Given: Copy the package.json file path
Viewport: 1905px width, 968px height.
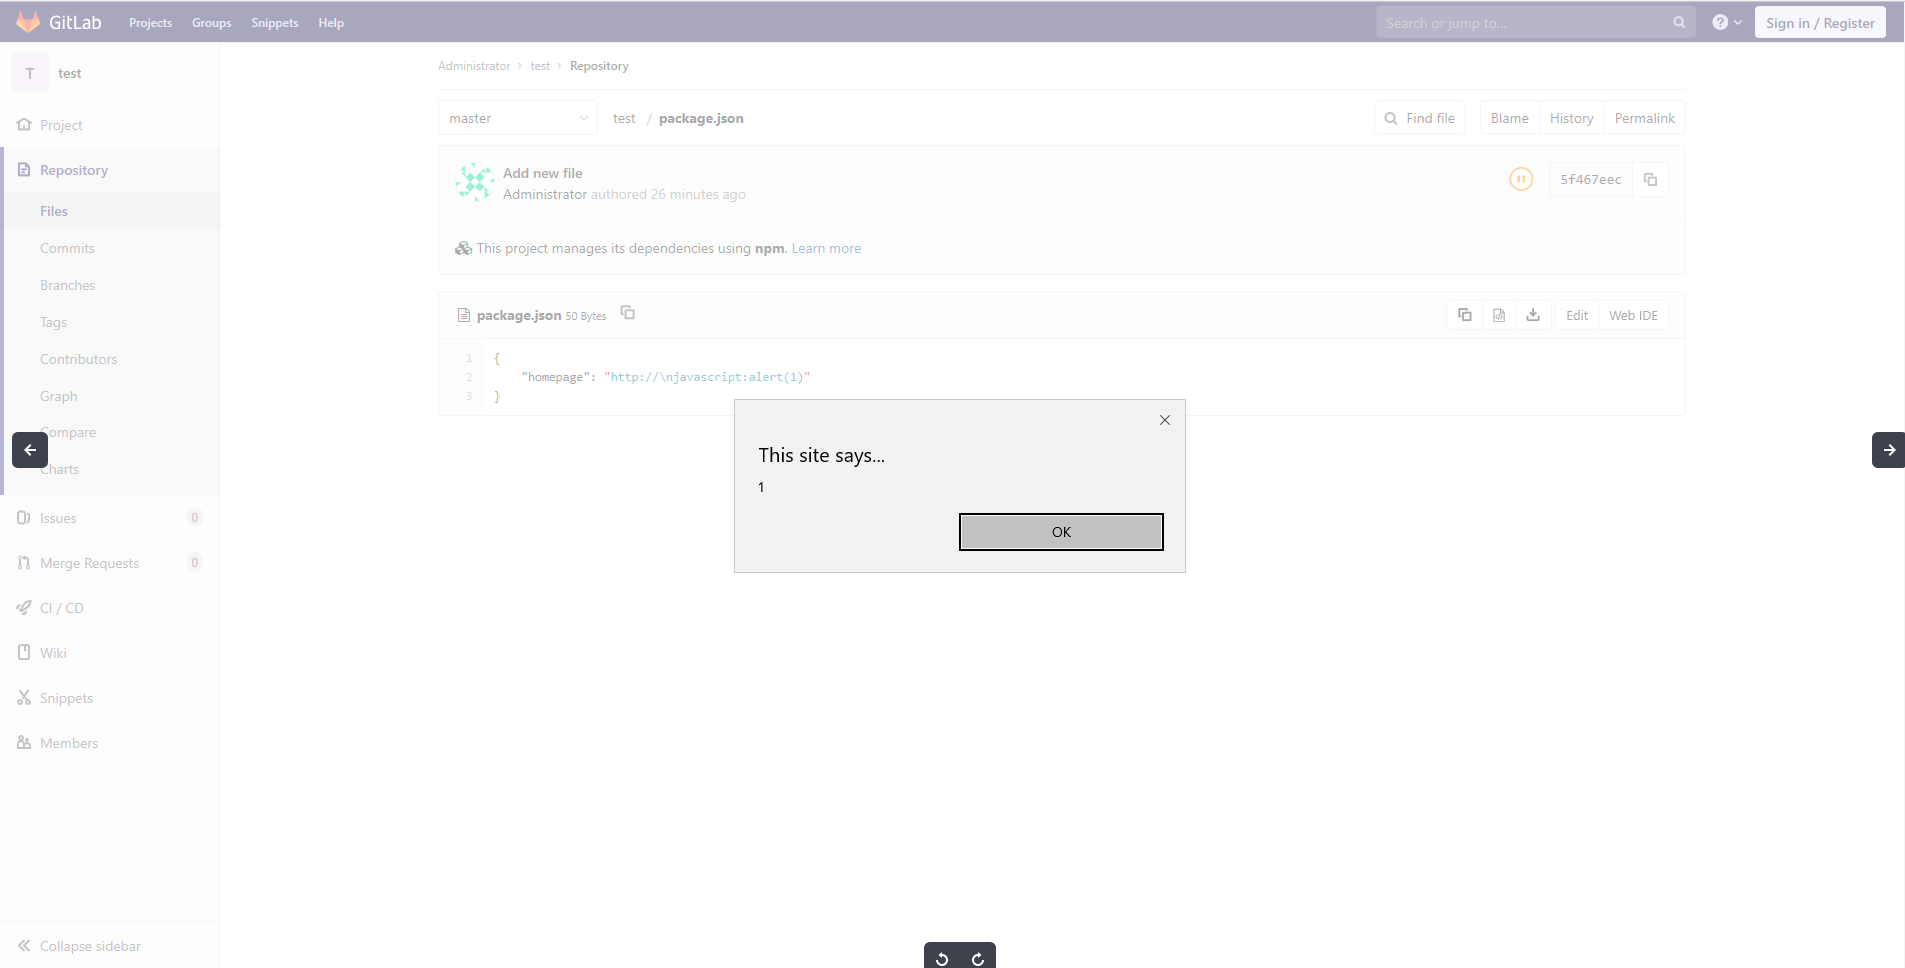Looking at the screenshot, I should pyautogui.click(x=628, y=313).
